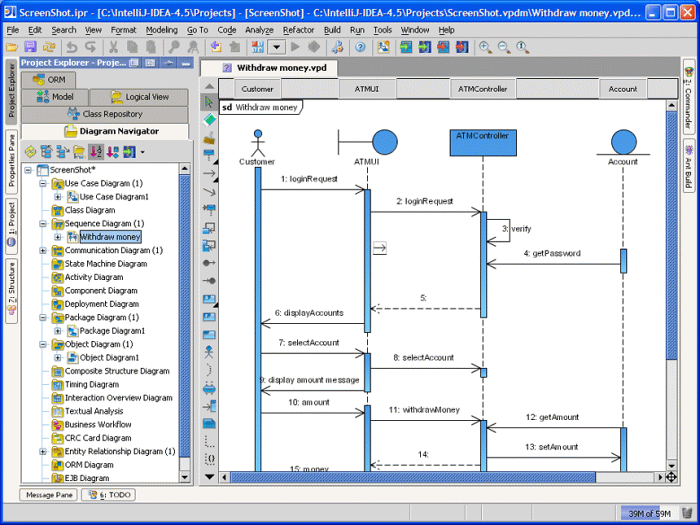Collapse the ScreenShot* root node
This screenshot has height=525, width=700.
pos(28,170)
